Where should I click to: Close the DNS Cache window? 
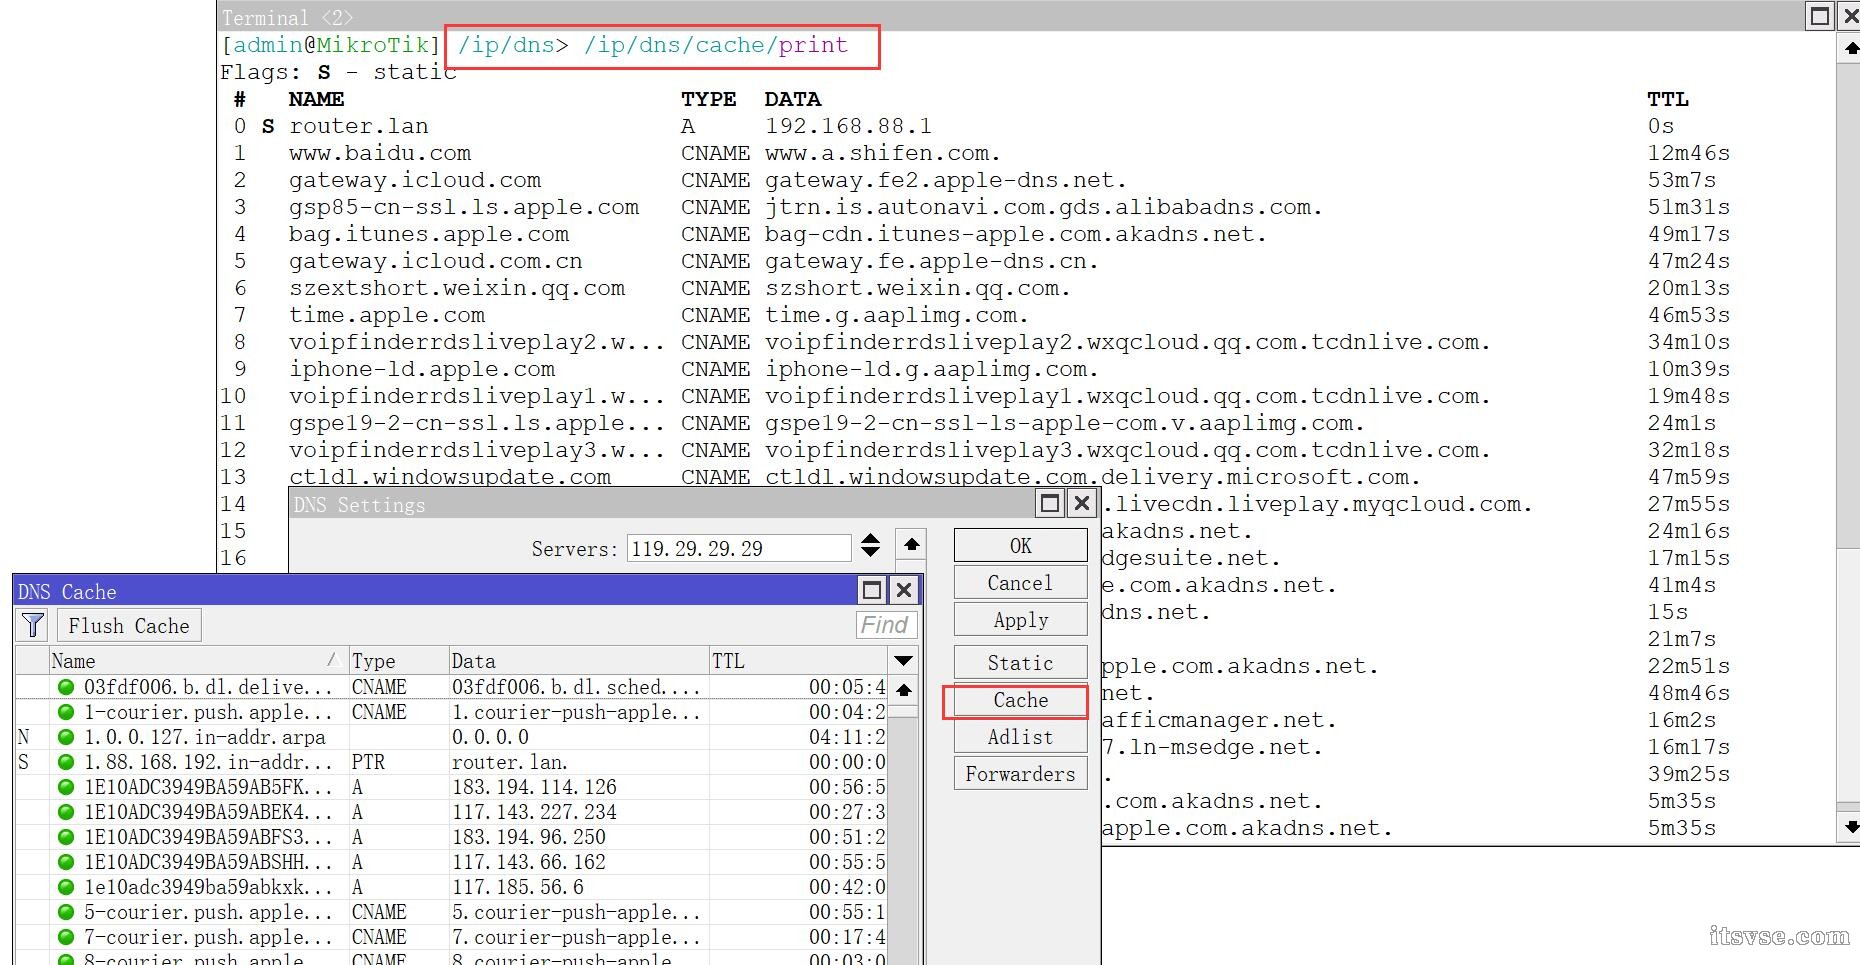click(904, 590)
